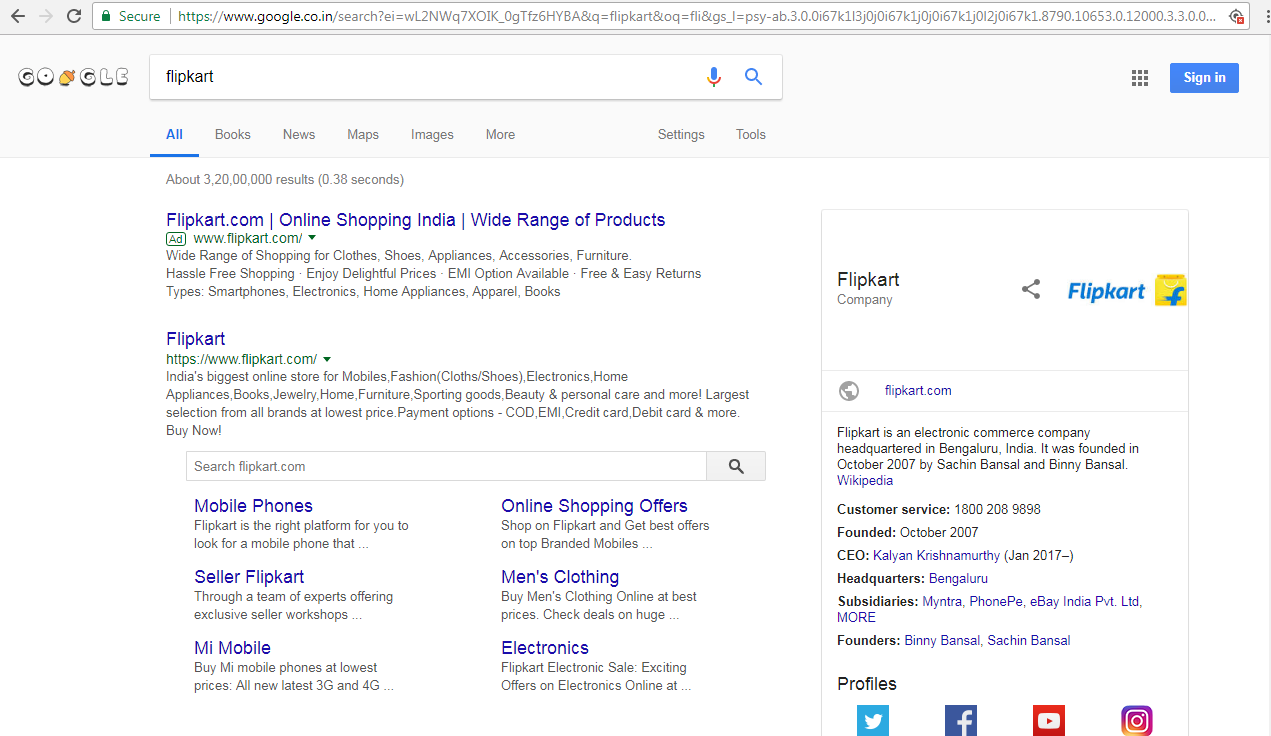
Task: Click the Flipkart logo image
Action: coord(1127,290)
